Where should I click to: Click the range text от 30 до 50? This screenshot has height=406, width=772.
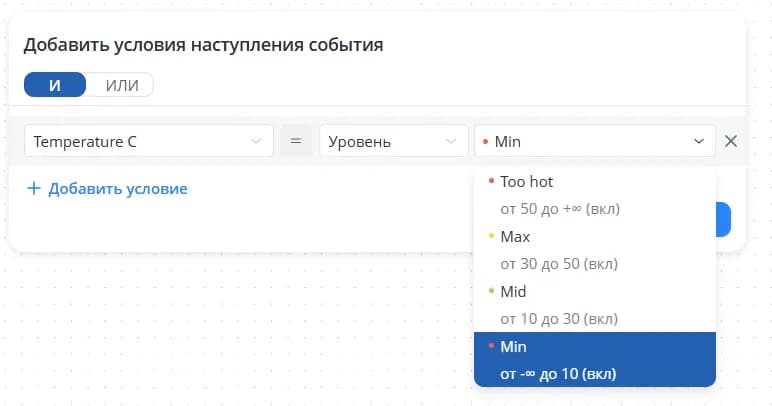[x=559, y=264]
